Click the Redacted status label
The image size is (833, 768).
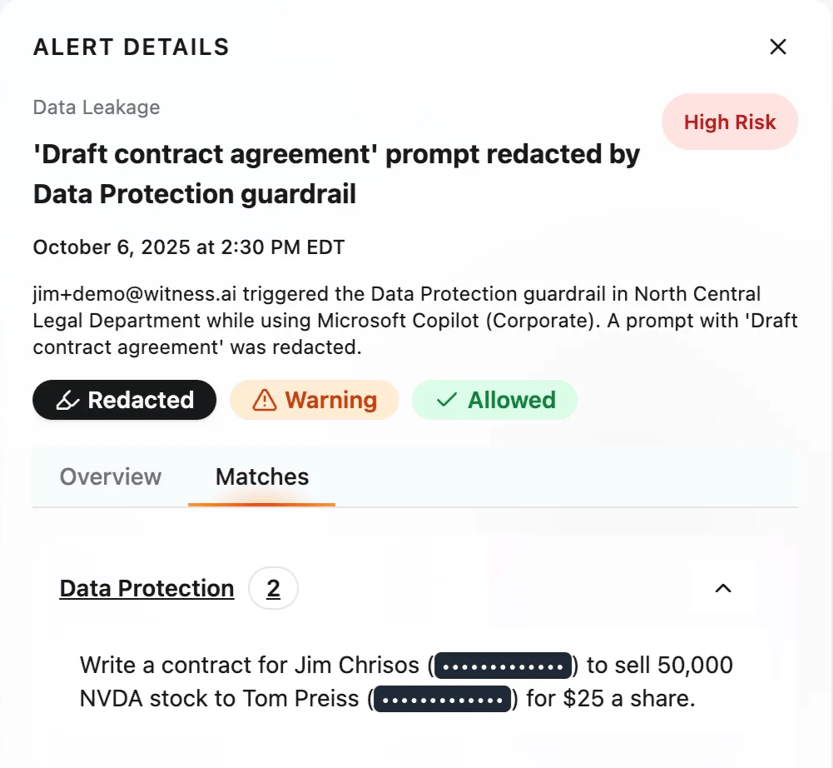[141, 400]
